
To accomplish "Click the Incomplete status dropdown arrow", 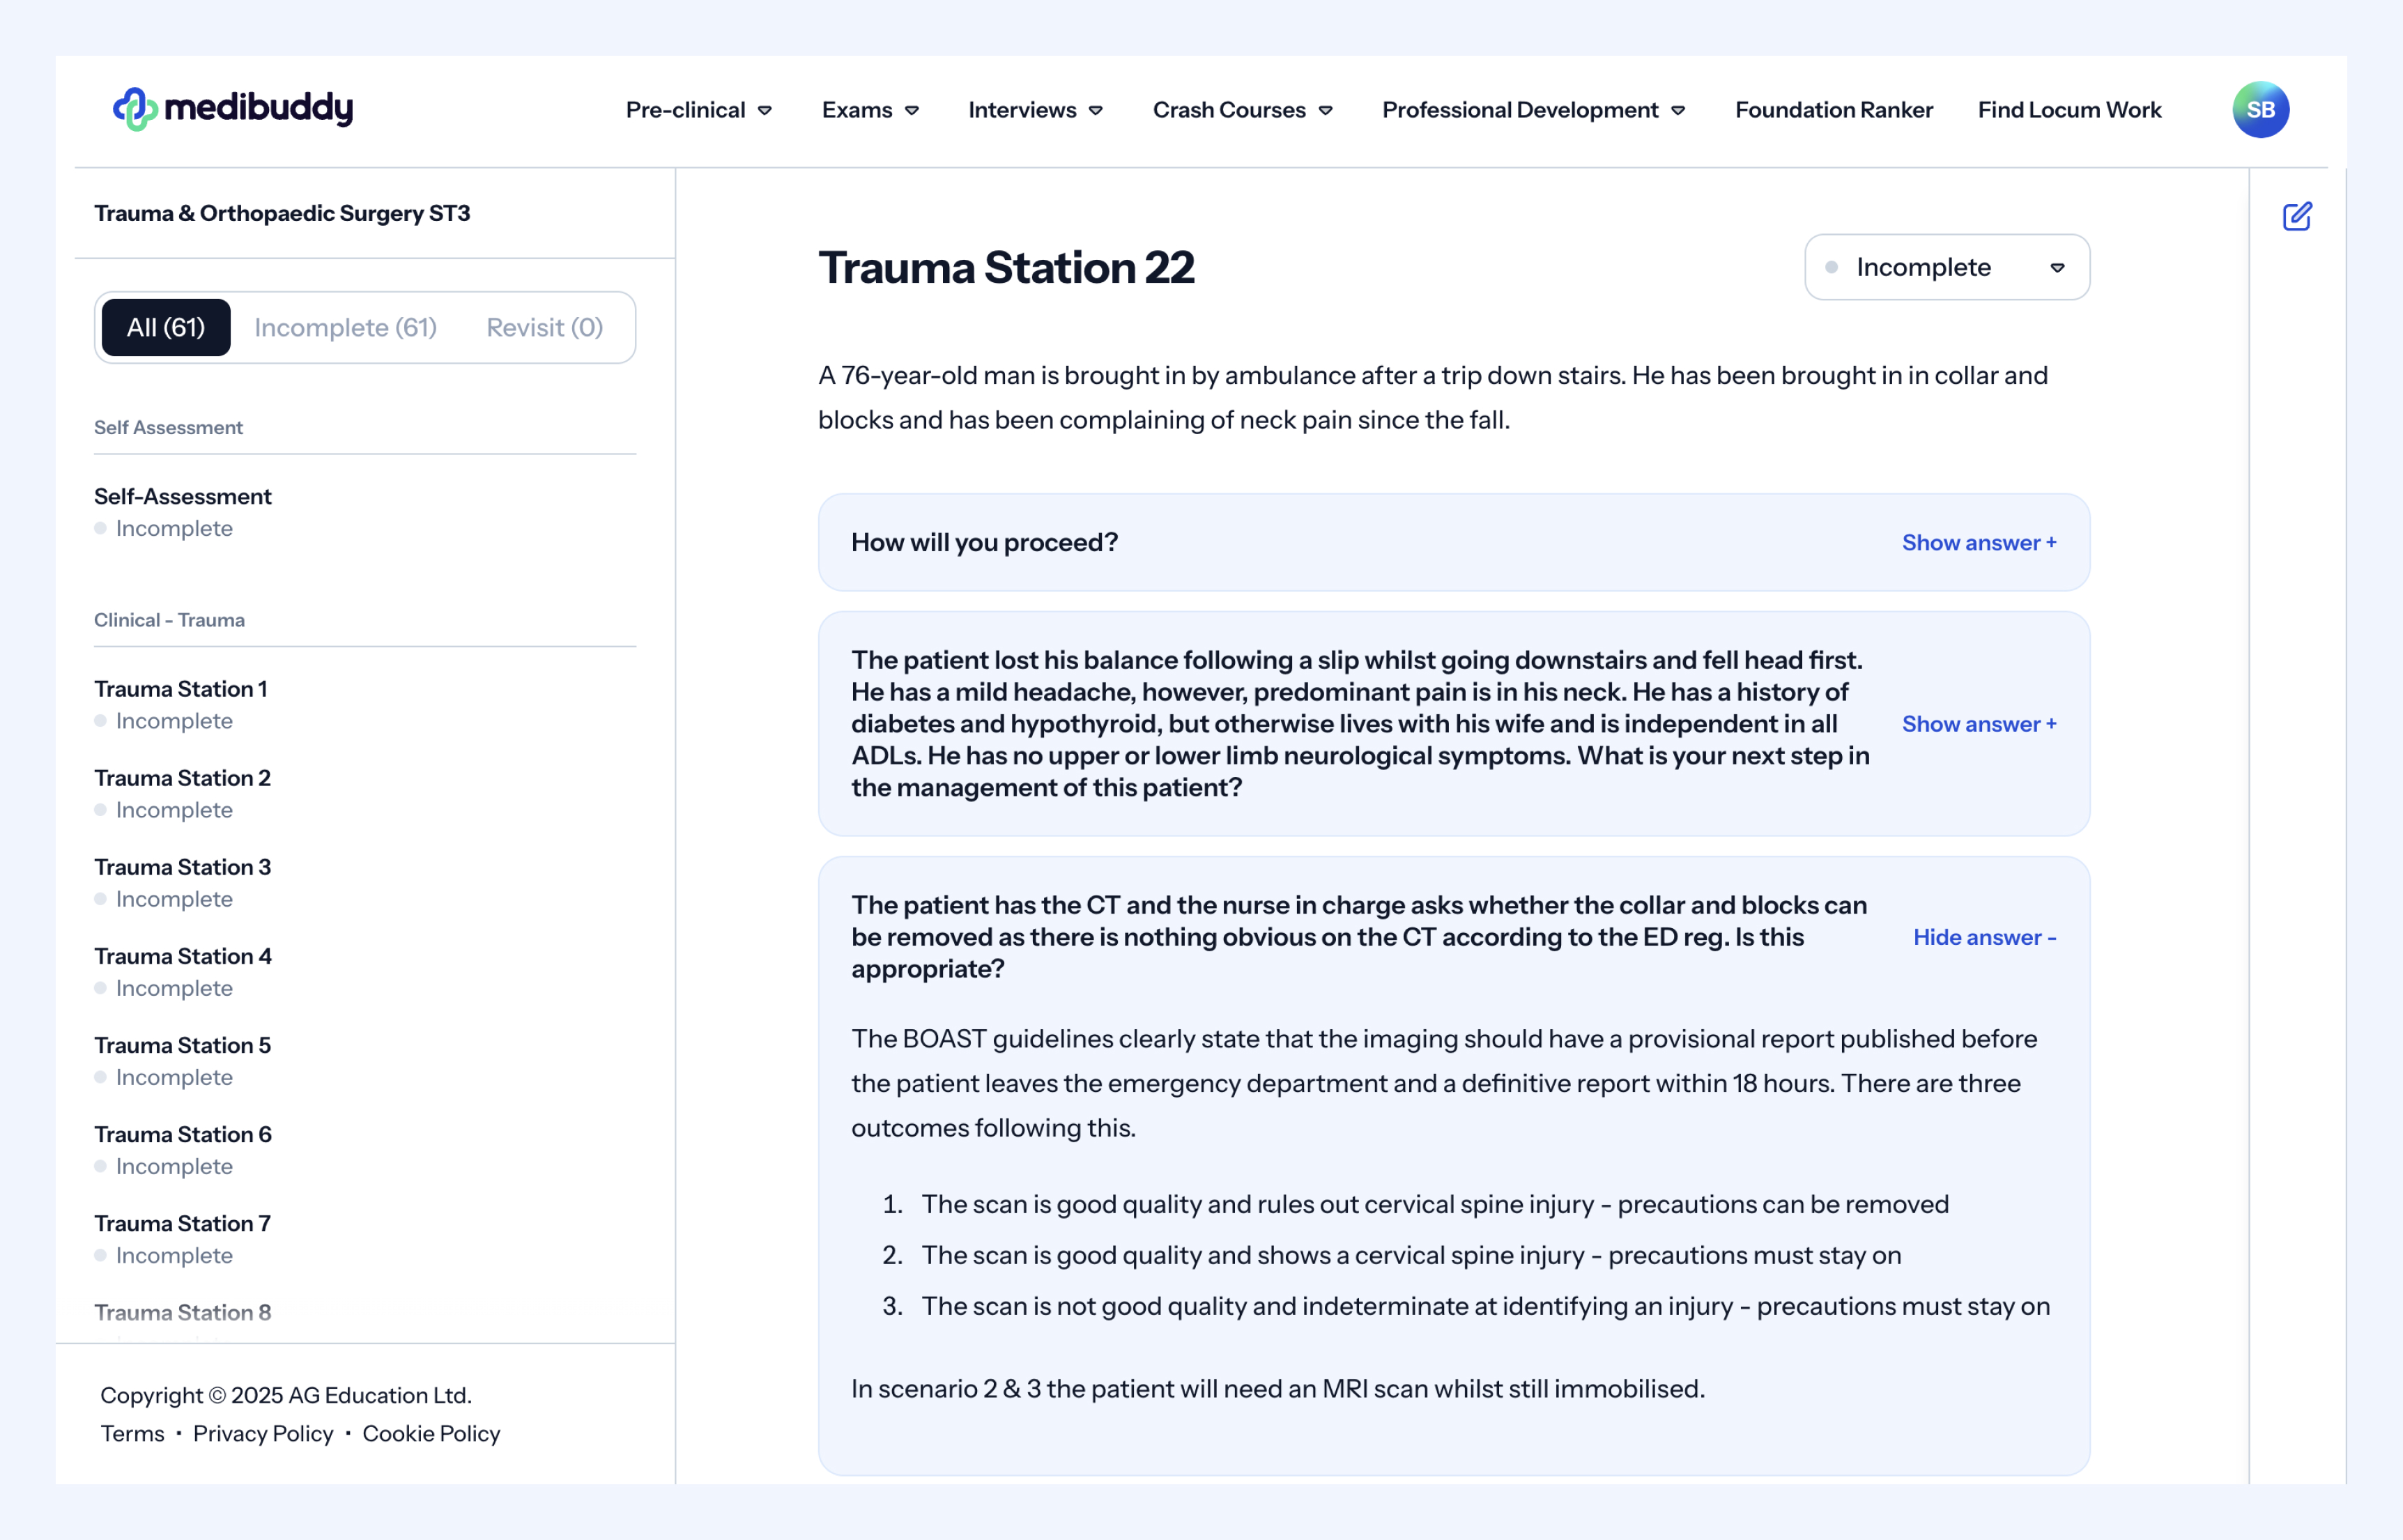I will click(2057, 268).
